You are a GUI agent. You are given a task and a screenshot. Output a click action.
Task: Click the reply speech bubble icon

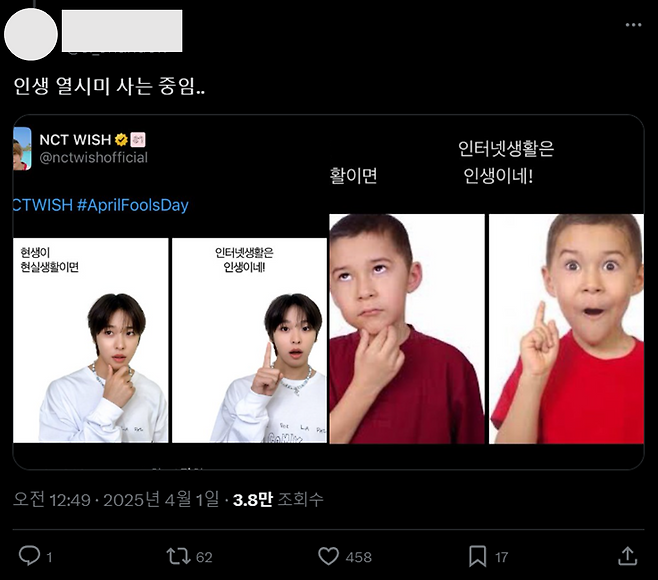[30, 556]
